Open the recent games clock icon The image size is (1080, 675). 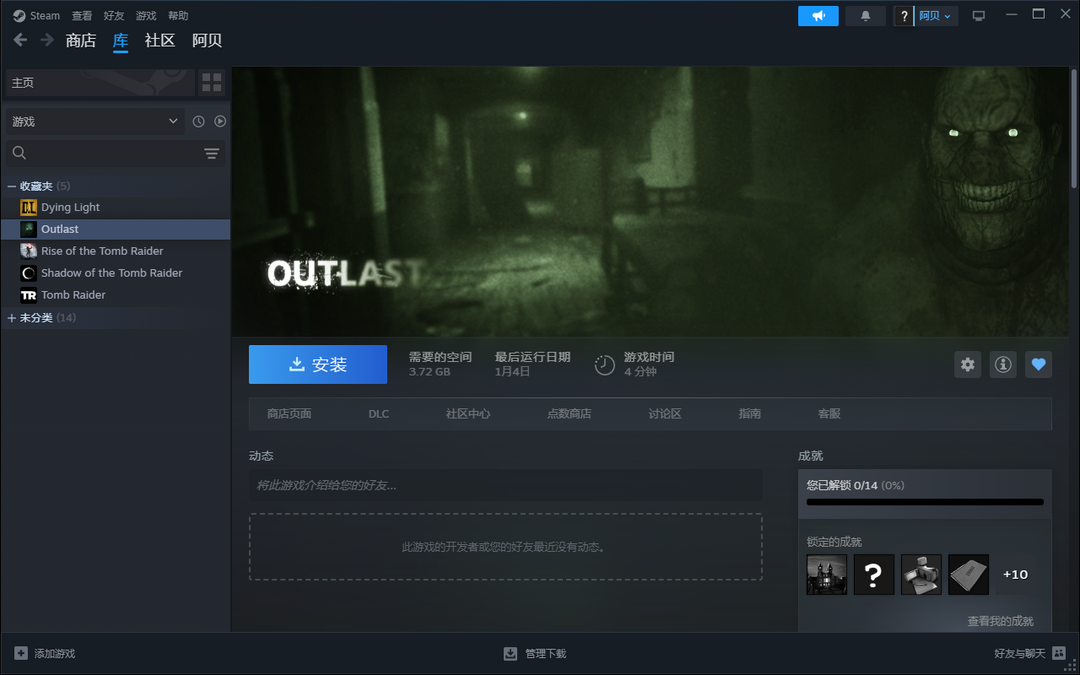pos(198,121)
